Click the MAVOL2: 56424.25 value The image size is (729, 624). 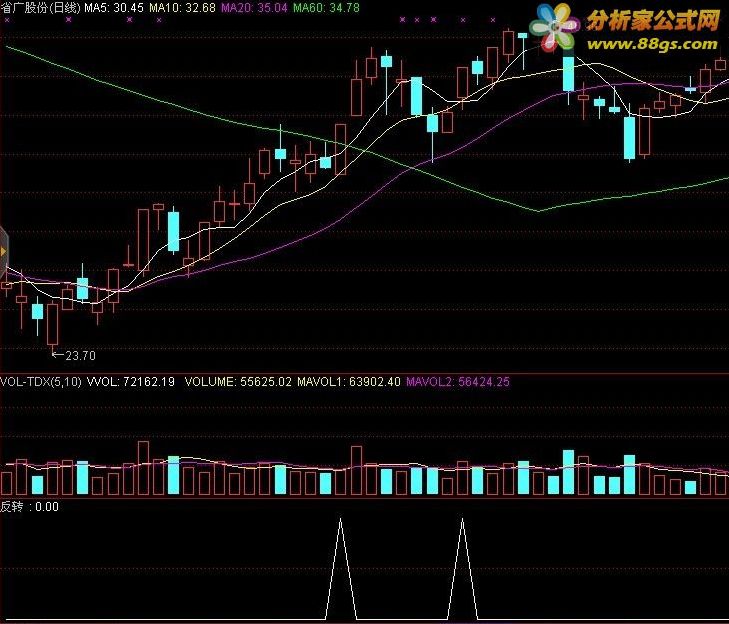tap(458, 382)
